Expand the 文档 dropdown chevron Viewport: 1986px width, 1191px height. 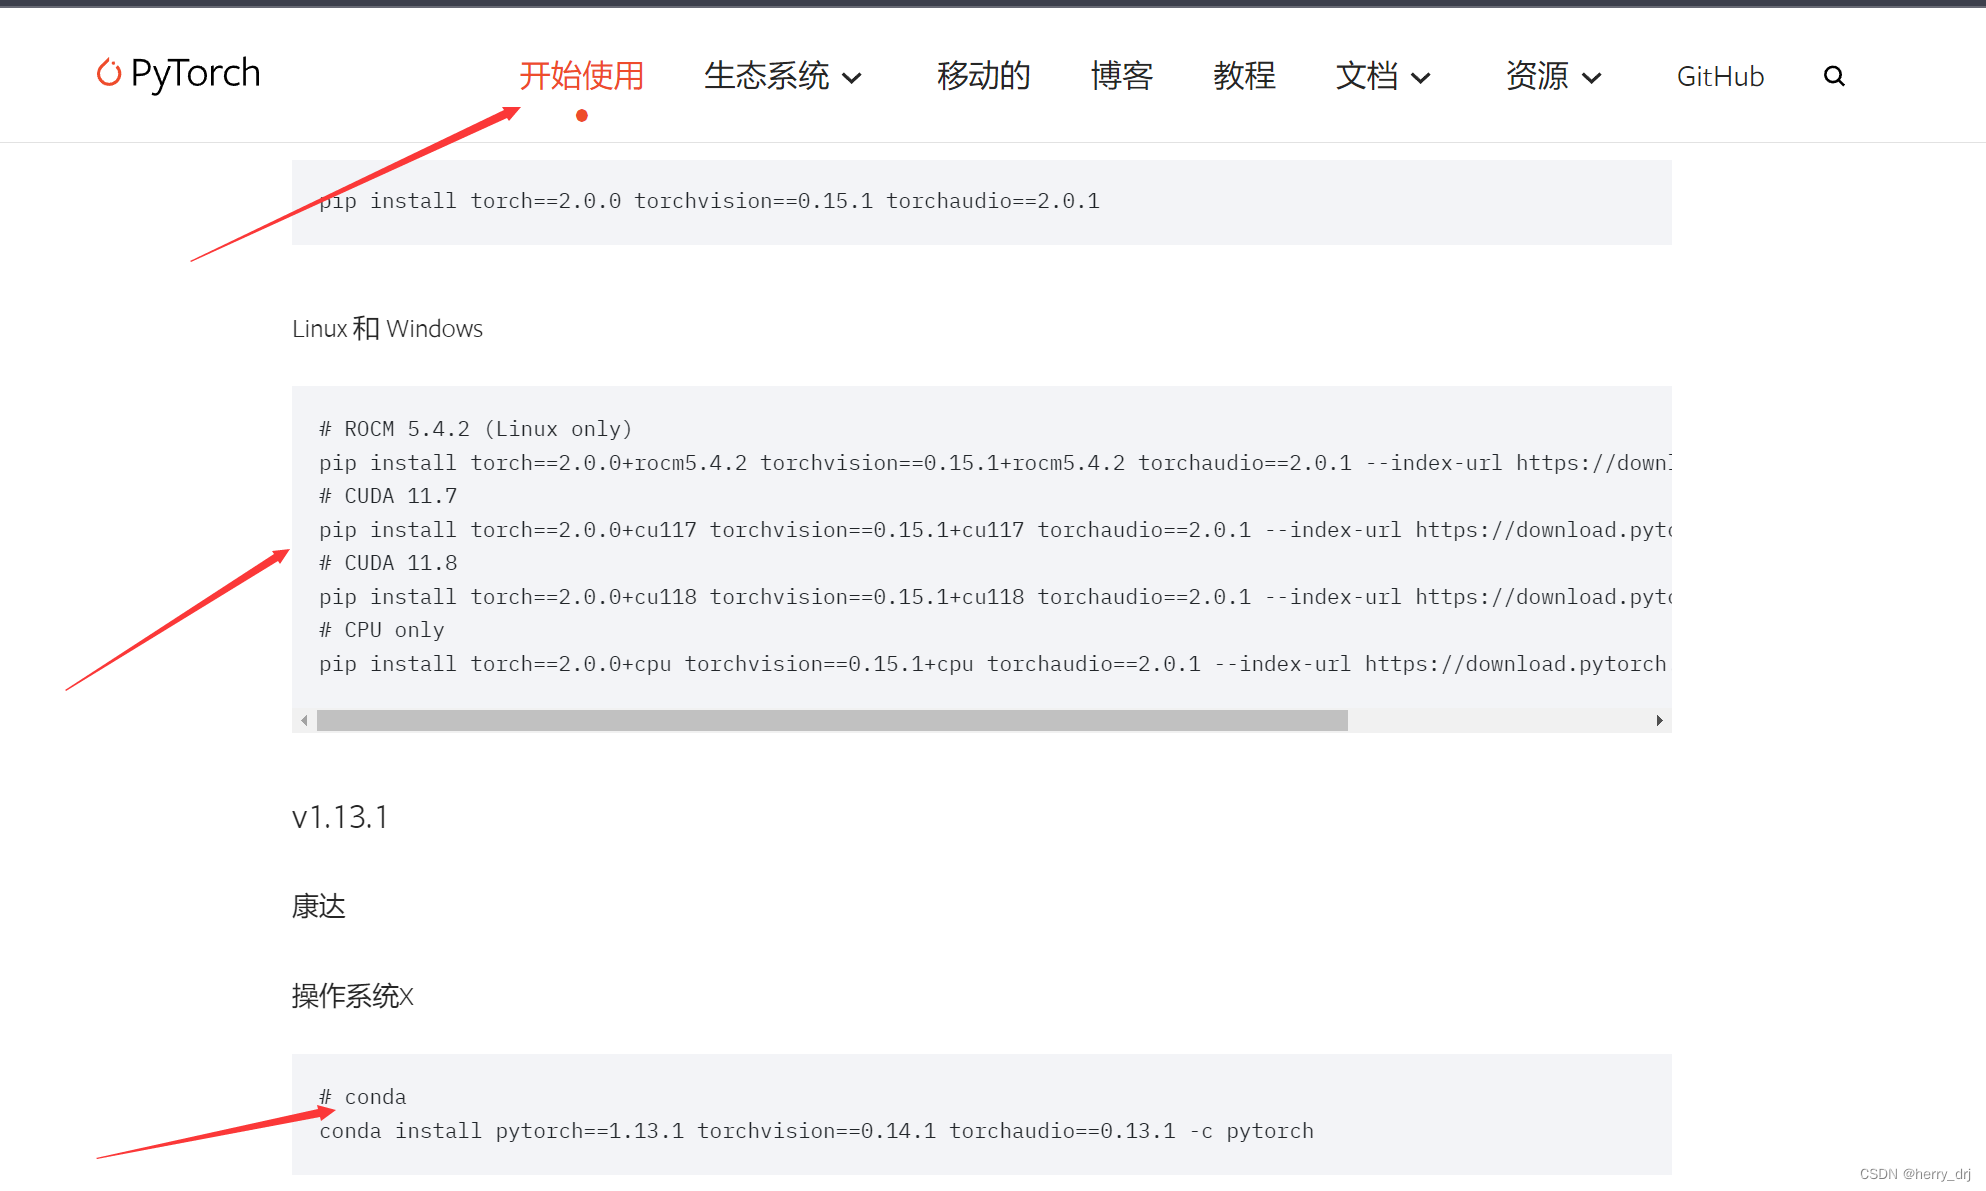[1421, 78]
